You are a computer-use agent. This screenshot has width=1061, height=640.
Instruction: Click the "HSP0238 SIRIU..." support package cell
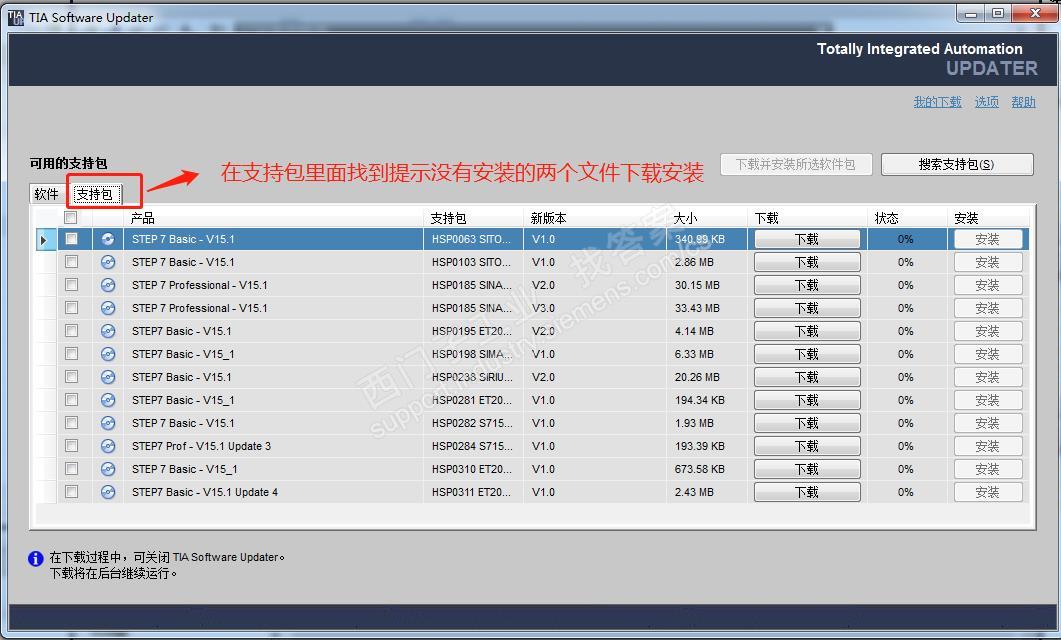pos(474,377)
